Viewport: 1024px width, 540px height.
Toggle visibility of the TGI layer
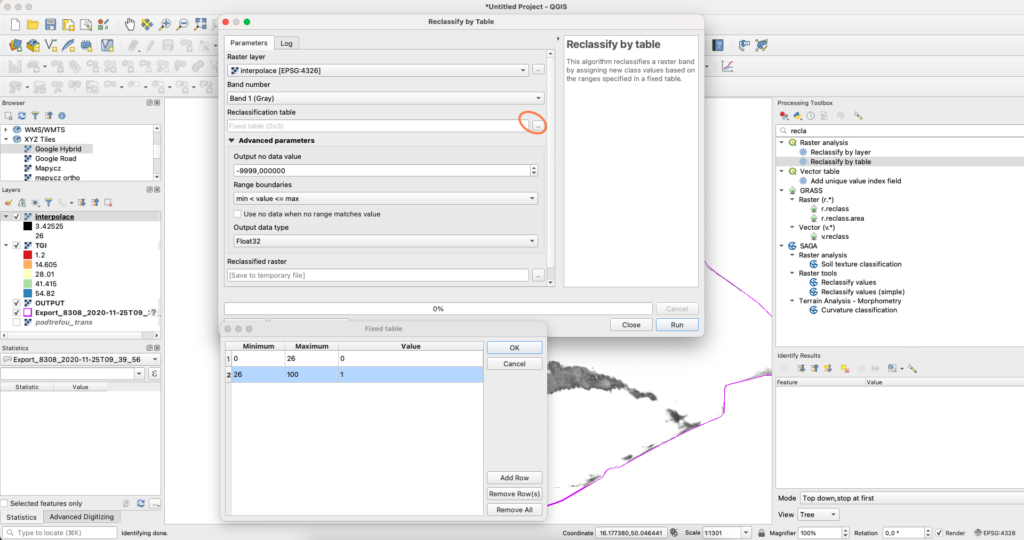(x=16, y=245)
